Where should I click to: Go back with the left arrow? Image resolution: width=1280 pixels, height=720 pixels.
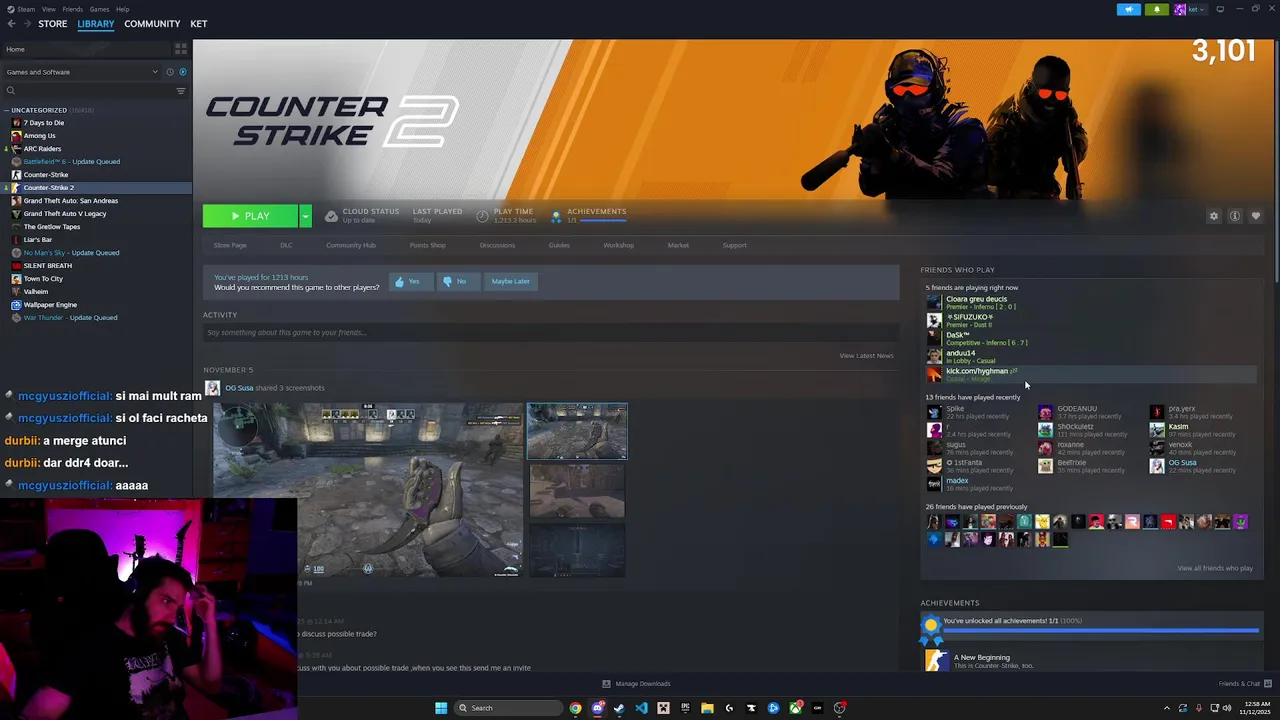click(11, 24)
